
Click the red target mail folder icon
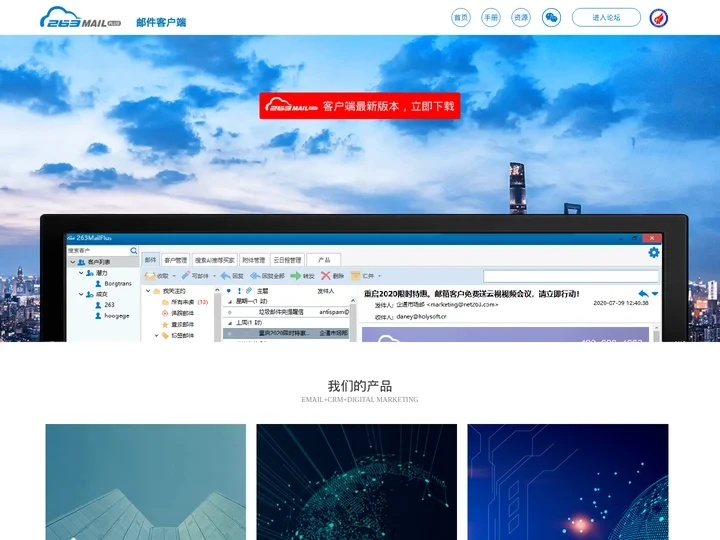[165, 313]
